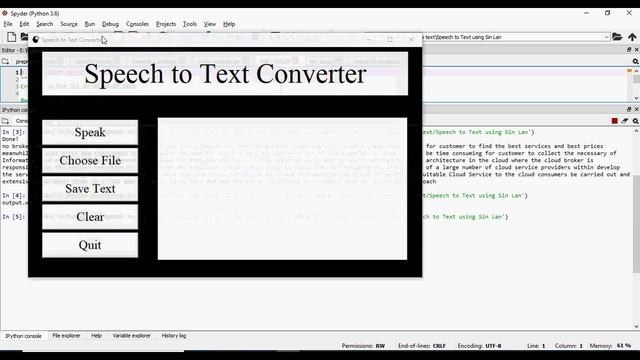Viewport: 640px width, 360px height.
Task: Open the Run menu
Action: [x=90, y=24]
